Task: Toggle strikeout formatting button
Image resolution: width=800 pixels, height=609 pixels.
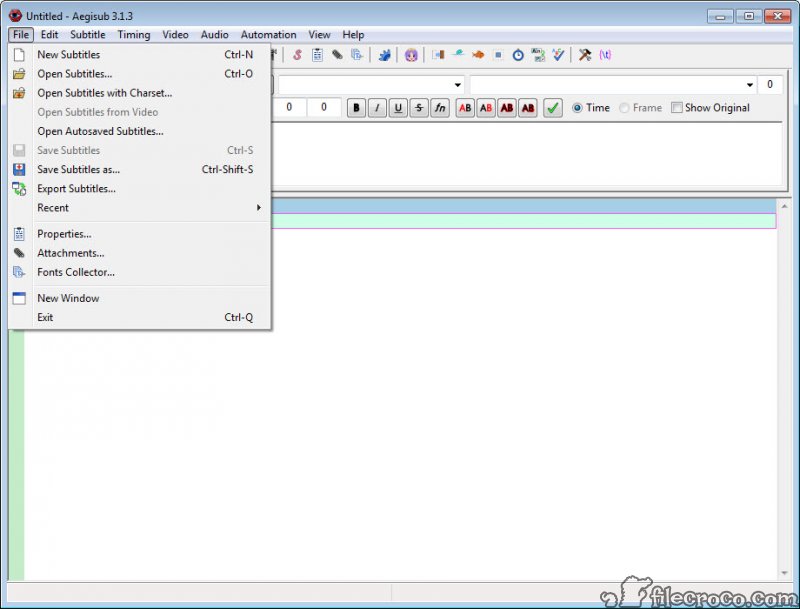Action: point(419,108)
